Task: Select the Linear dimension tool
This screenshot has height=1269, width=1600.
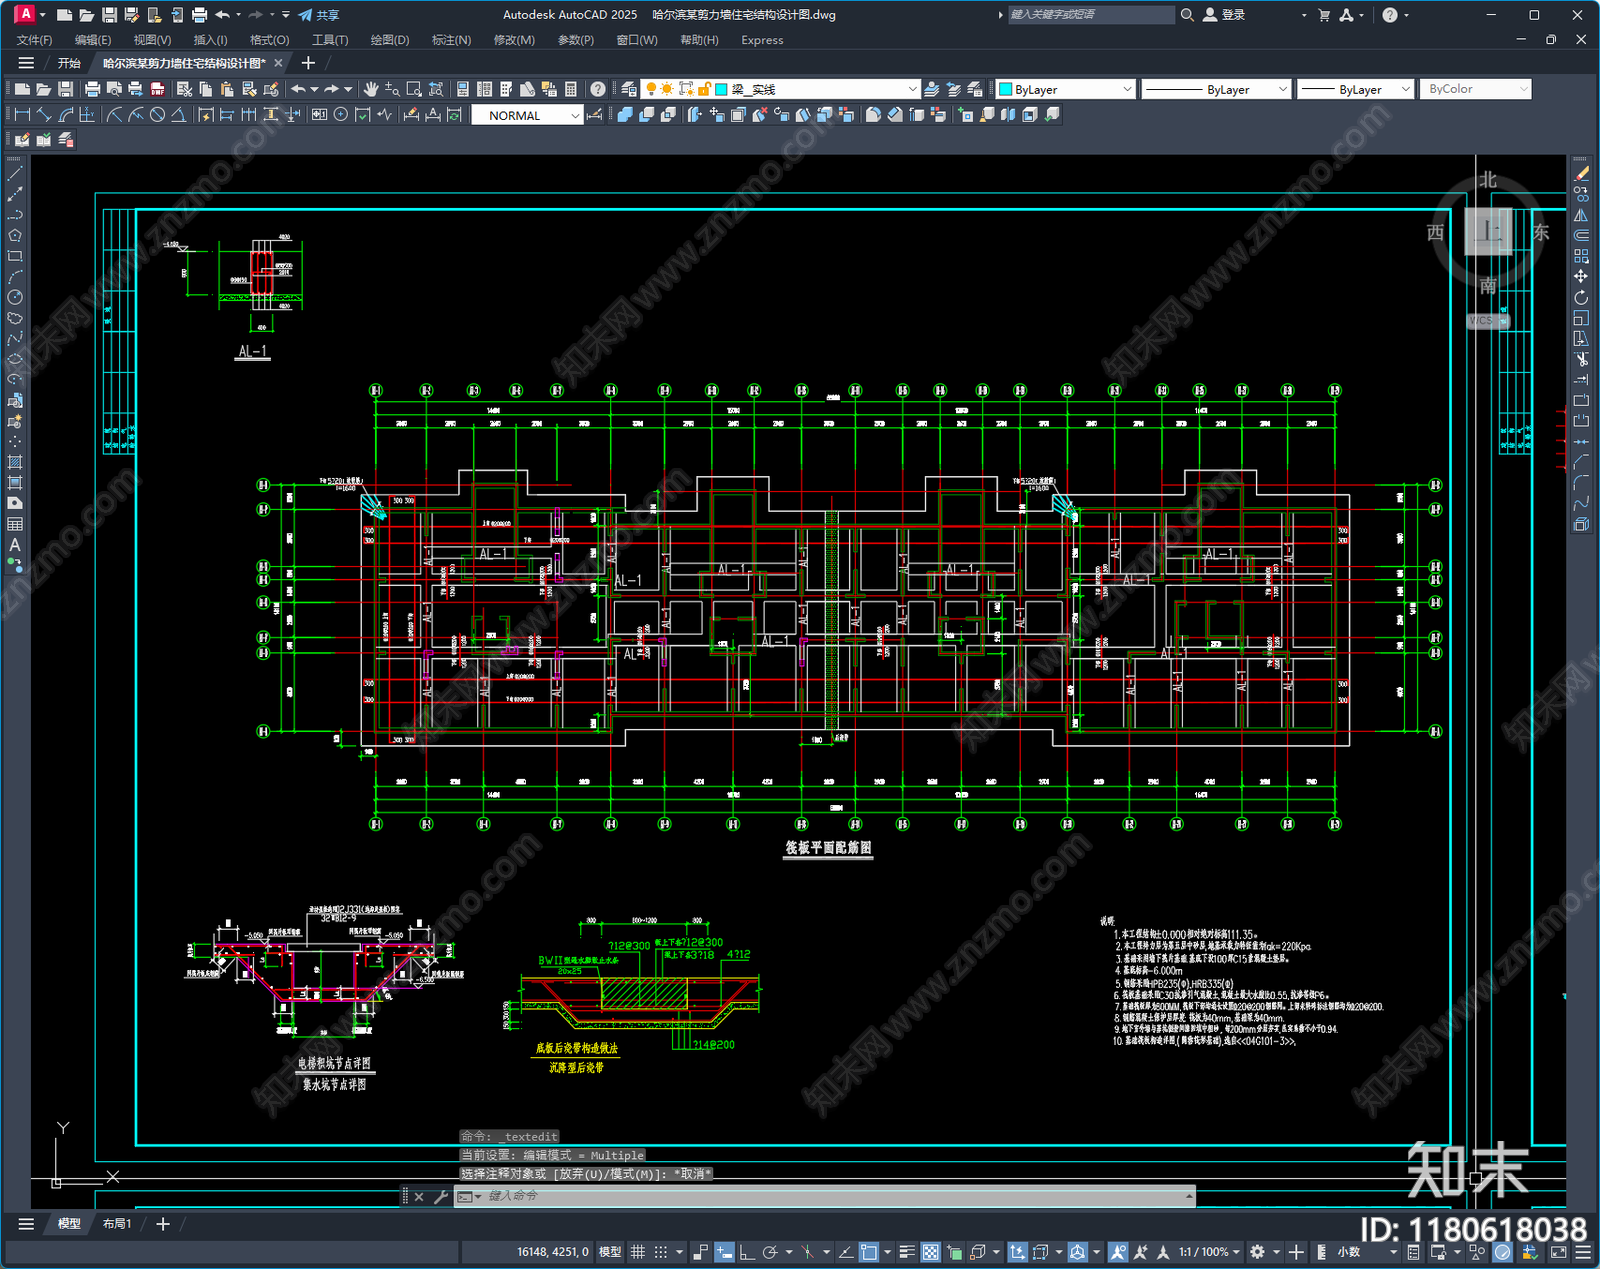Action: pos(22,115)
